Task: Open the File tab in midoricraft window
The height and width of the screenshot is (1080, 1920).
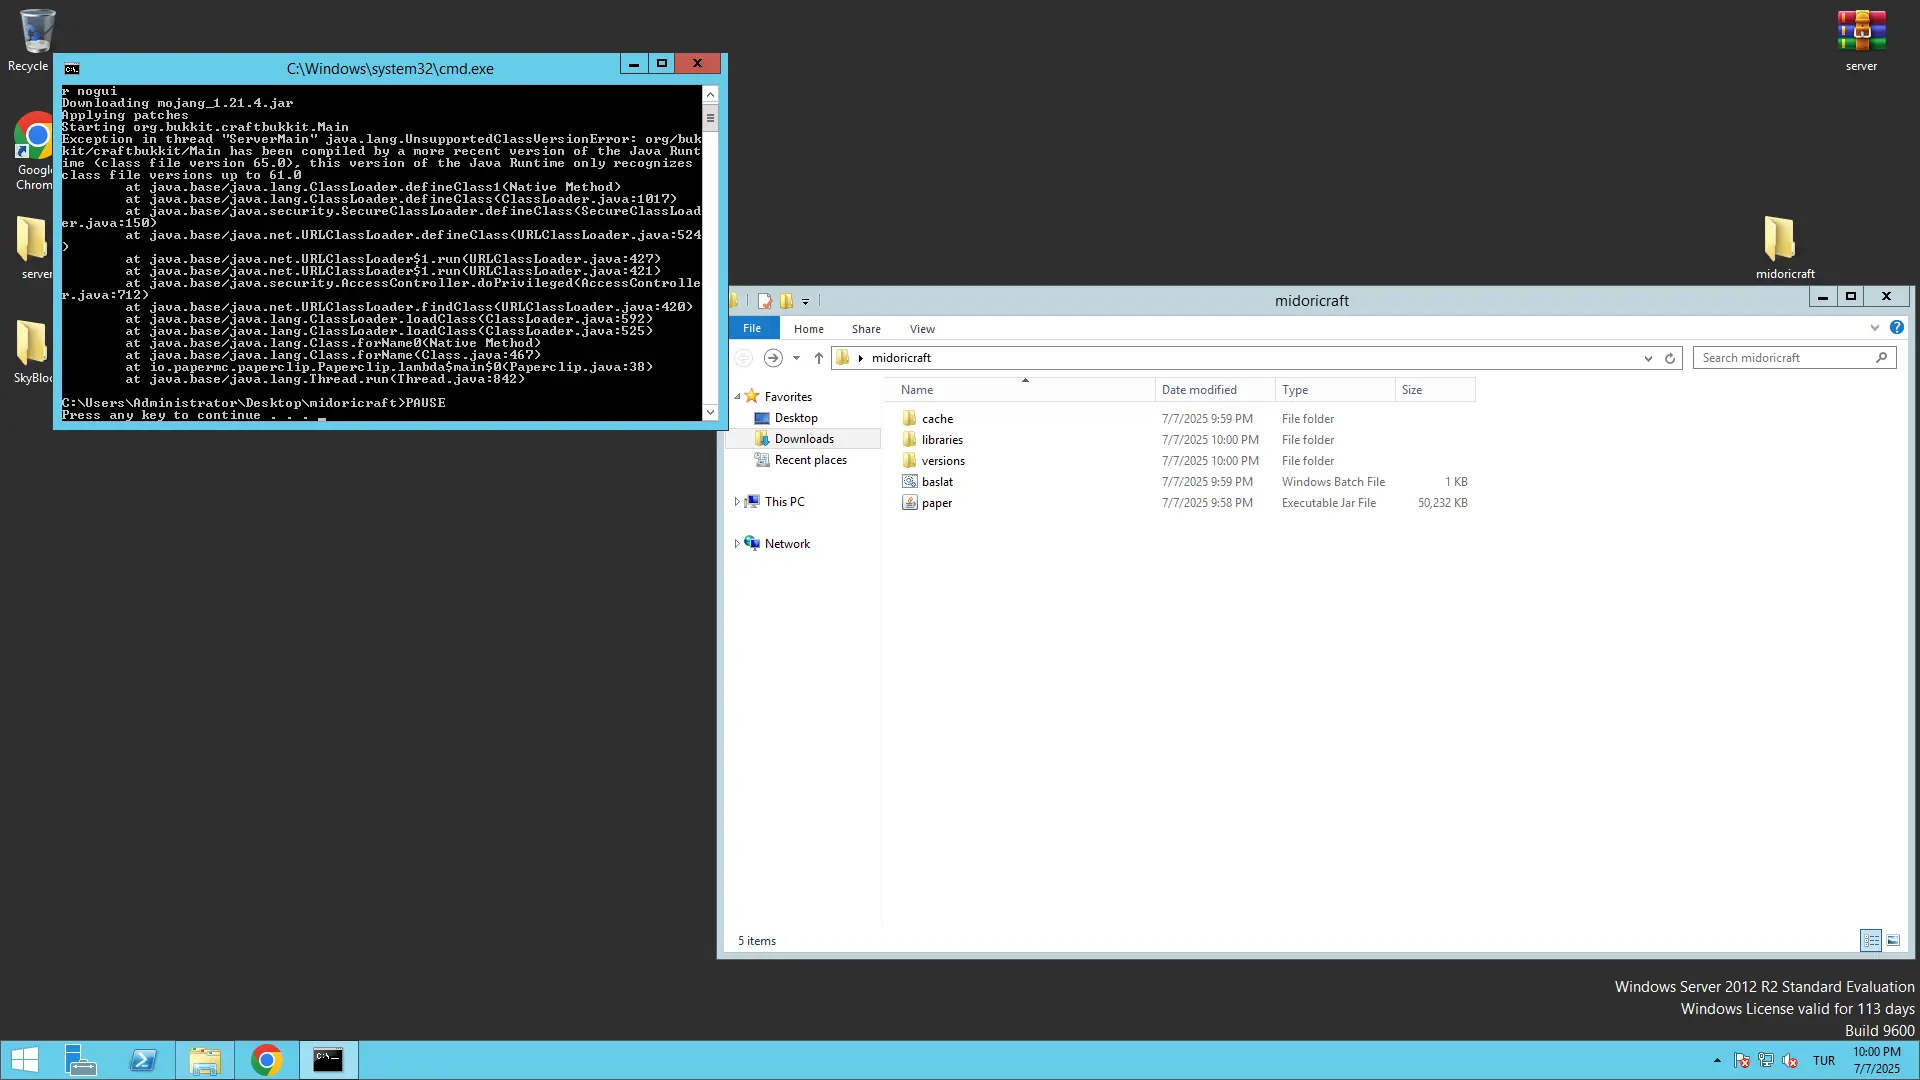Action: coord(752,328)
